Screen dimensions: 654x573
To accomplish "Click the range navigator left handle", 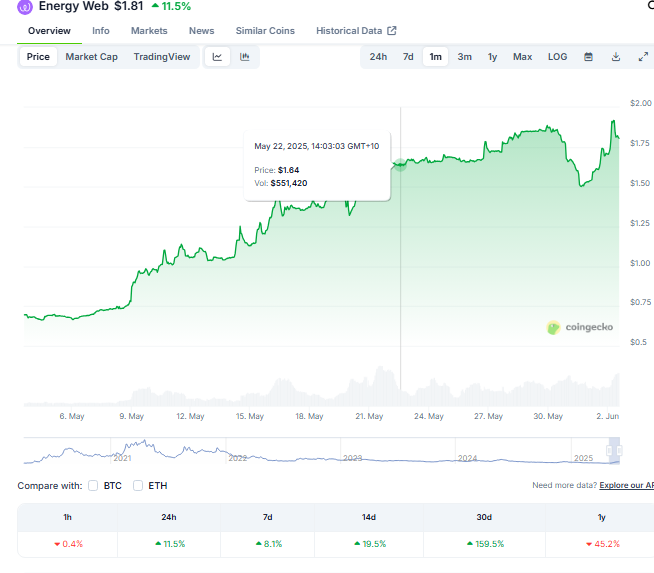I will point(609,450).
